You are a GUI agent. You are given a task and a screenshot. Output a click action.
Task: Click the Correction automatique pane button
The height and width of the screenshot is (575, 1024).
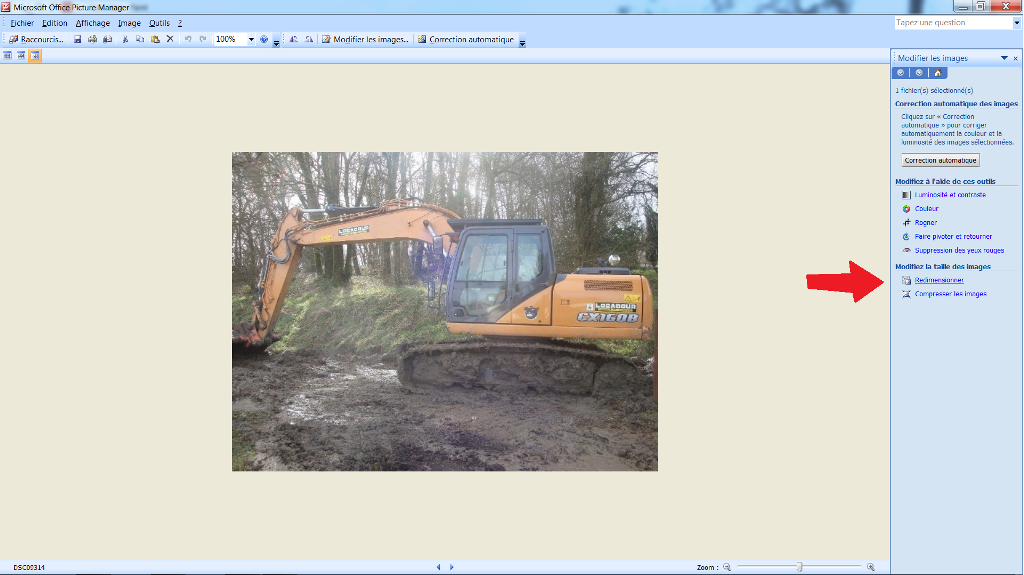coord(940,160)
